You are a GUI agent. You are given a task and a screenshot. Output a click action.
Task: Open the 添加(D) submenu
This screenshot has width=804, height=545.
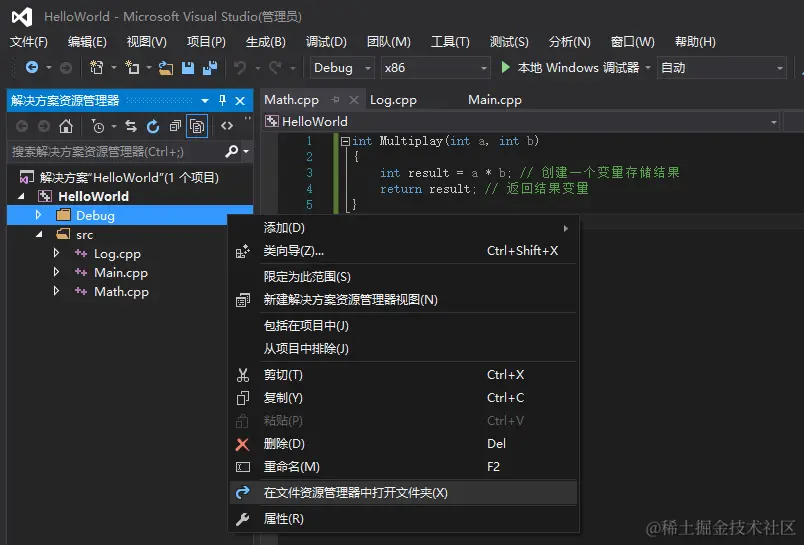(404, 228)
